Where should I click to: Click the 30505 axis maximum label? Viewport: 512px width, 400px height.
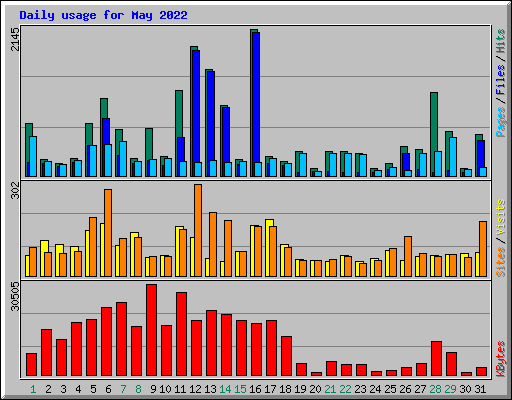coord(15,296)
